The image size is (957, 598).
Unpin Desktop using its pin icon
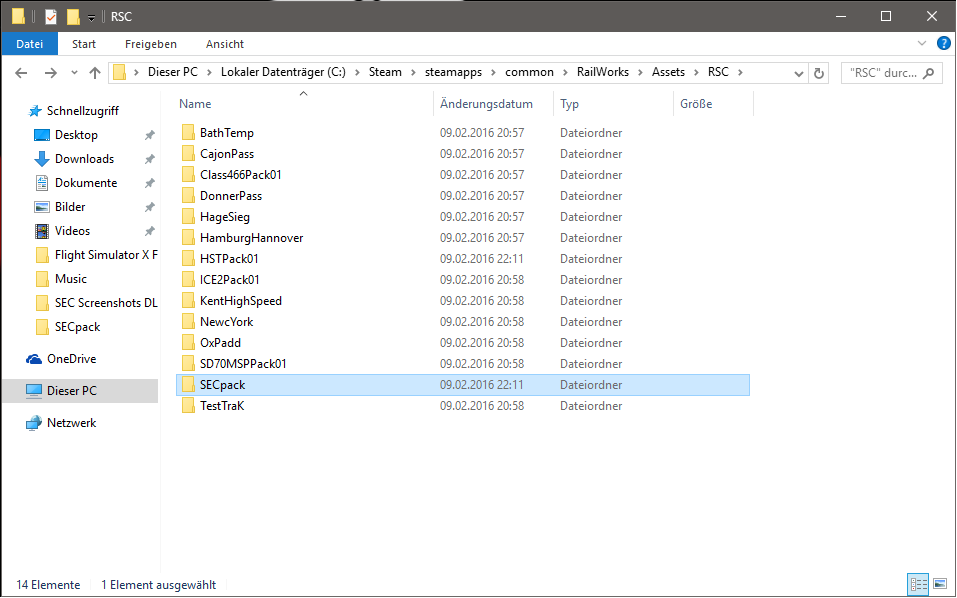tap(149, 135)
